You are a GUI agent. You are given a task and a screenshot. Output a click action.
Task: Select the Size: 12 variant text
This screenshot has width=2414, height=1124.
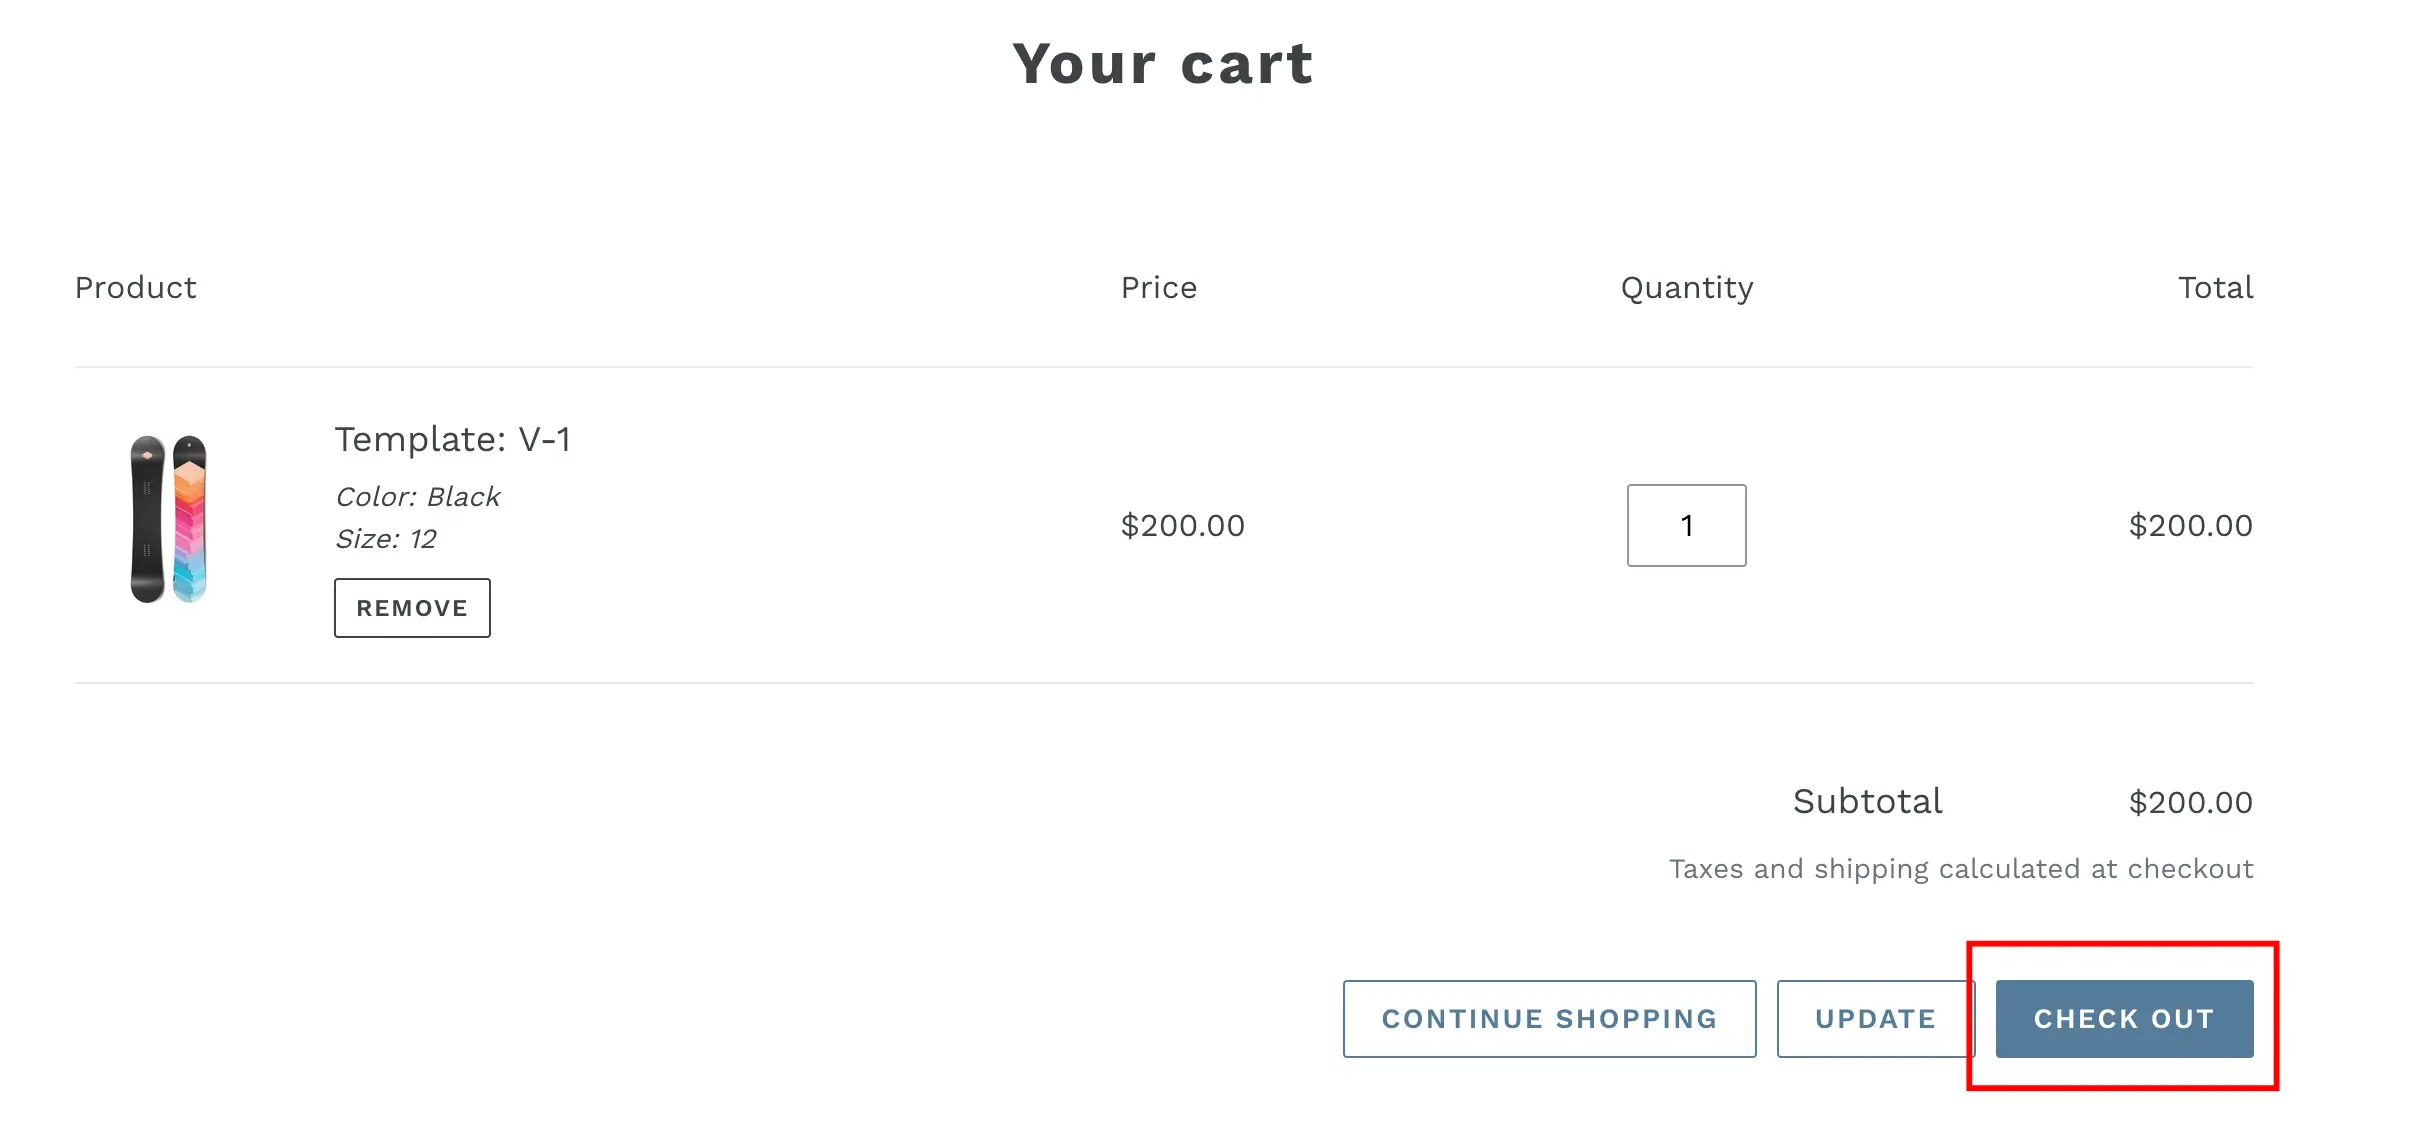[386, 539]
